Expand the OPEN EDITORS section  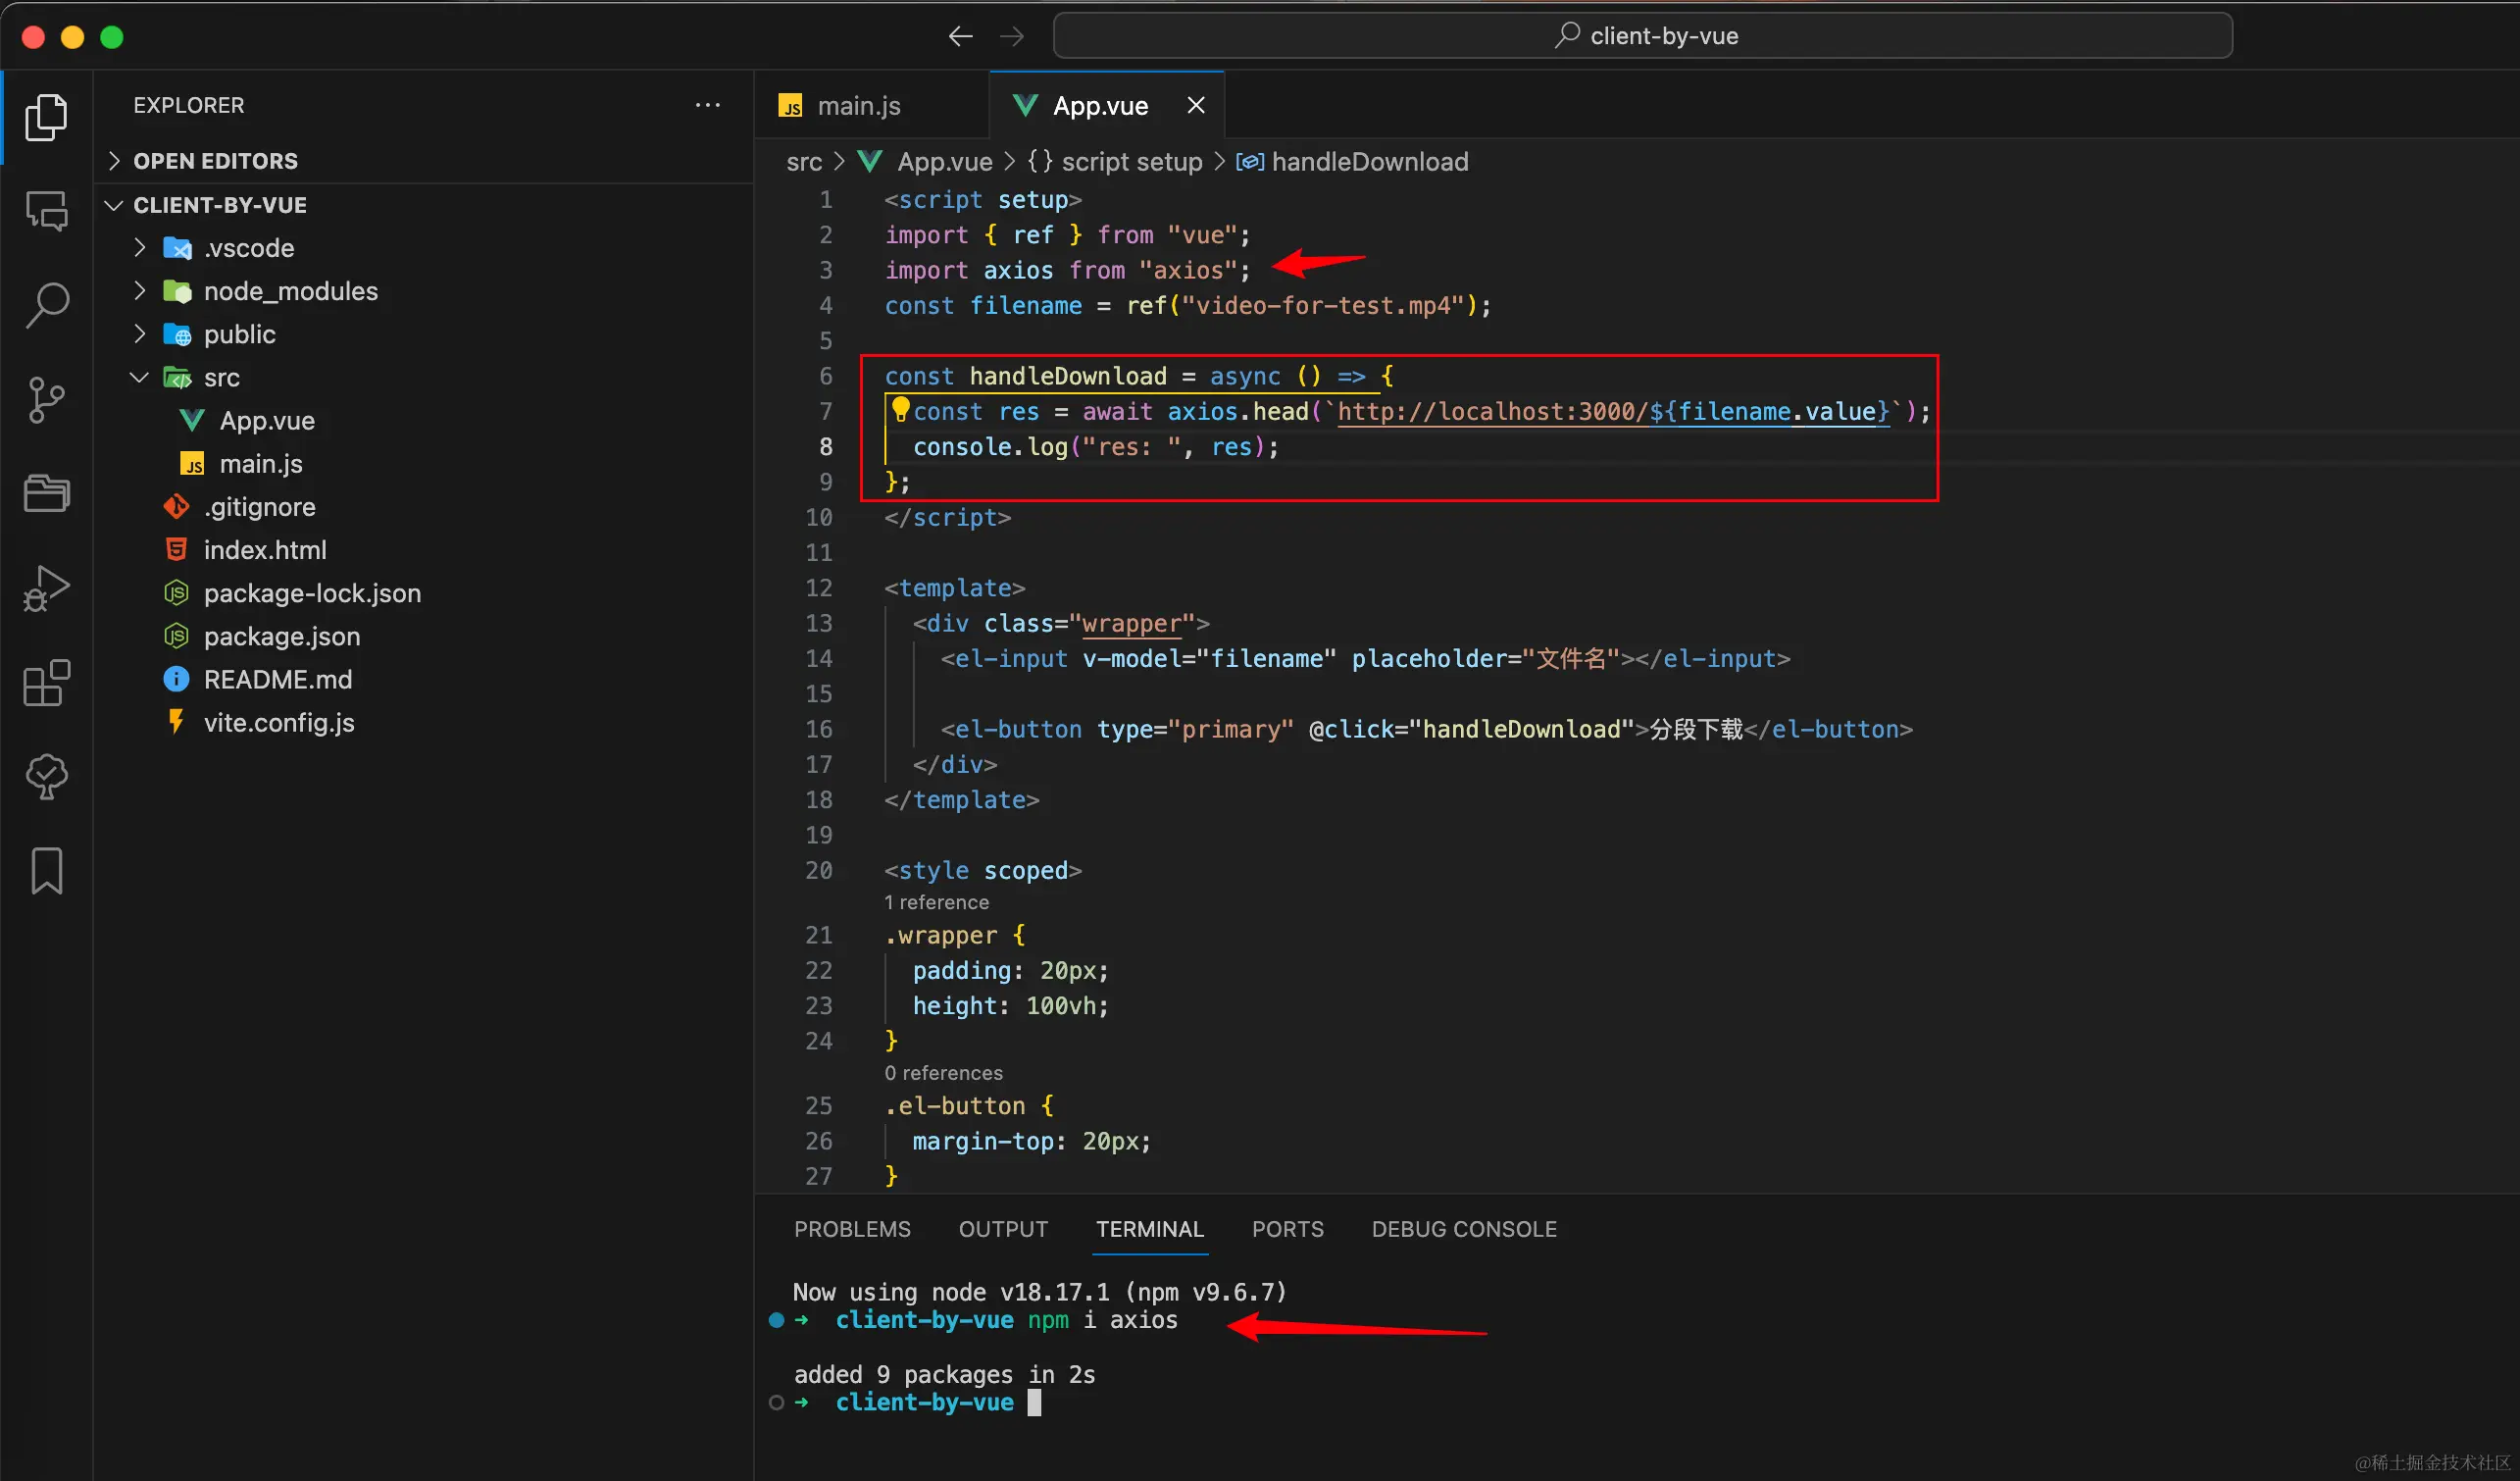click(x=114, y=161)
